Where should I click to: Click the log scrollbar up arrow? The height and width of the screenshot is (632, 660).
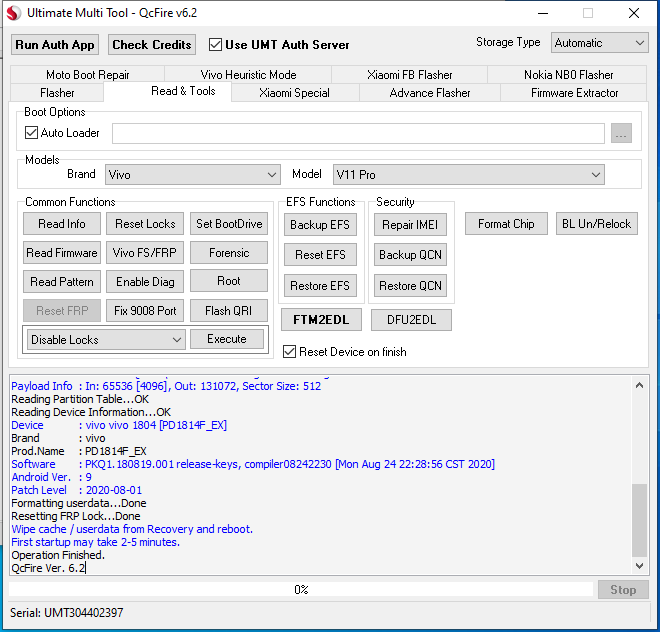pyautogui.click(x=639, y=385)
